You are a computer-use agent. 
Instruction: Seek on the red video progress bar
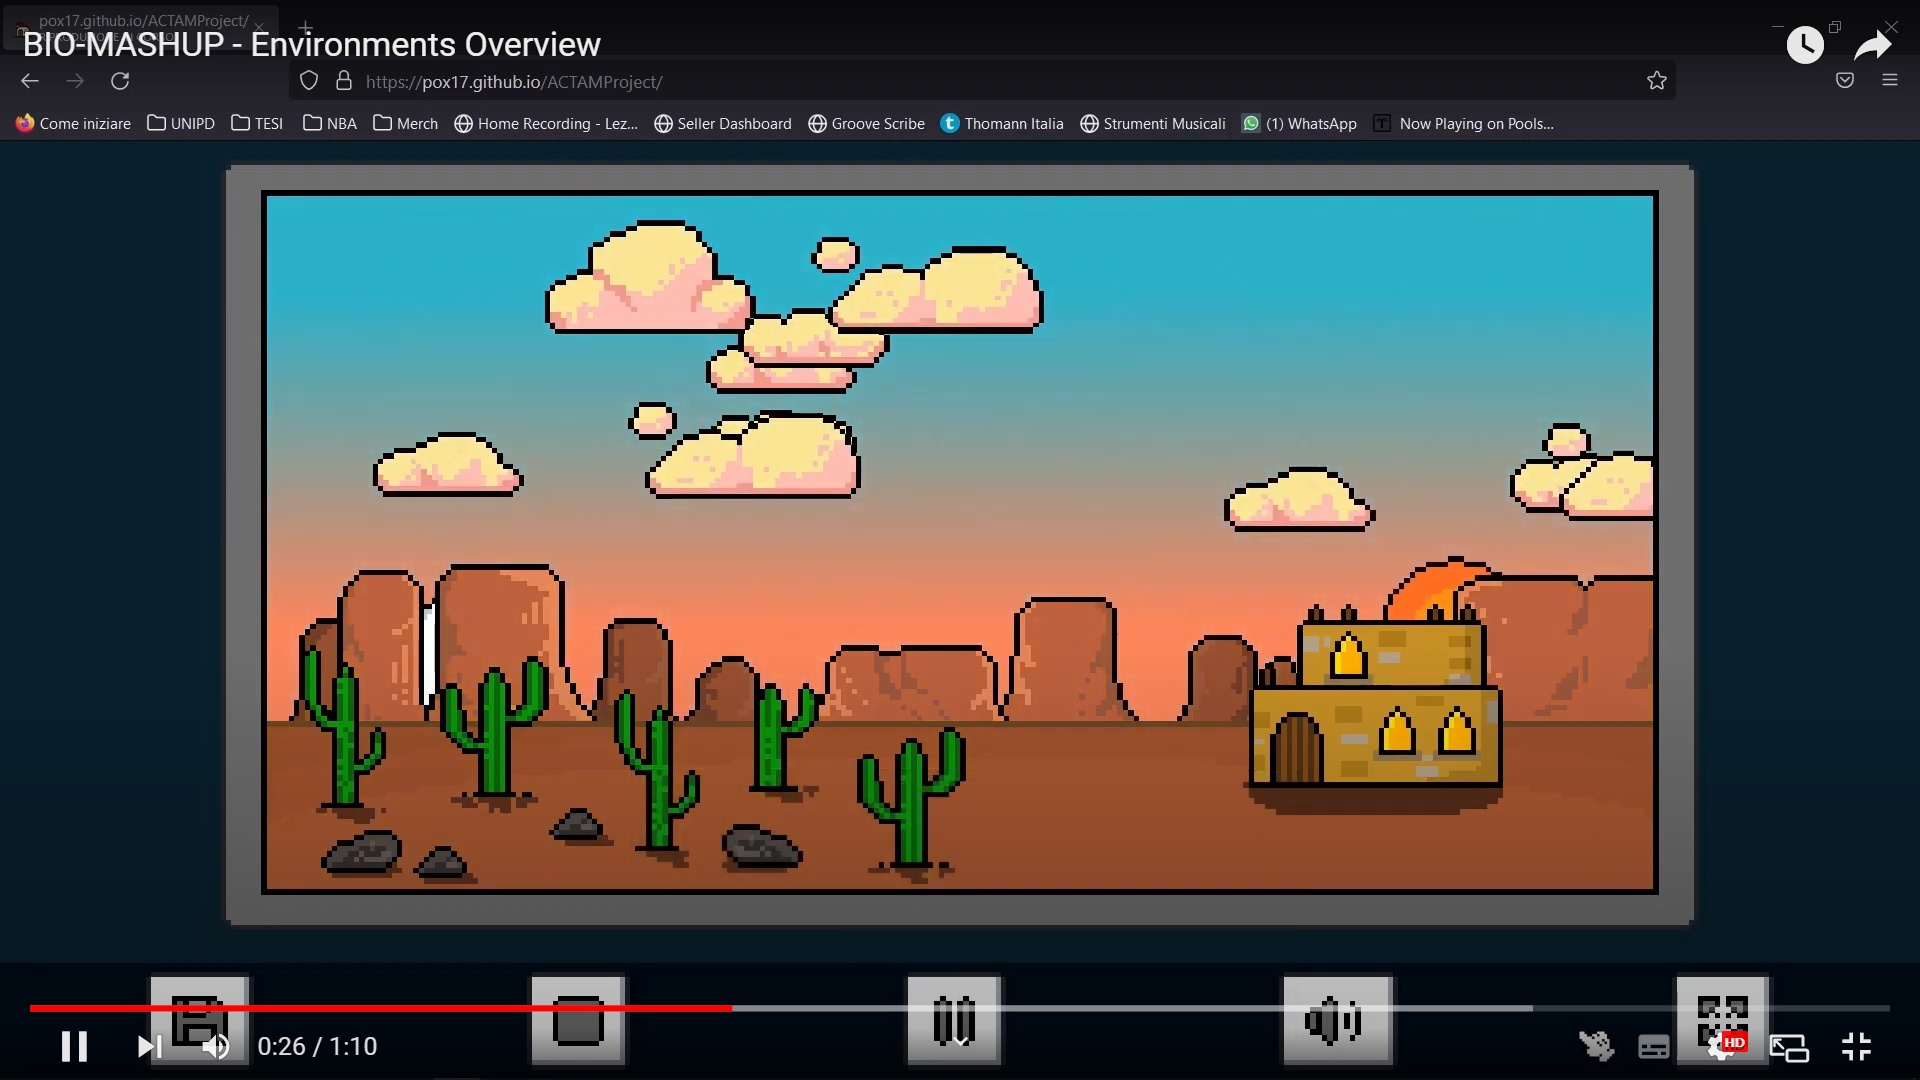400,1008
